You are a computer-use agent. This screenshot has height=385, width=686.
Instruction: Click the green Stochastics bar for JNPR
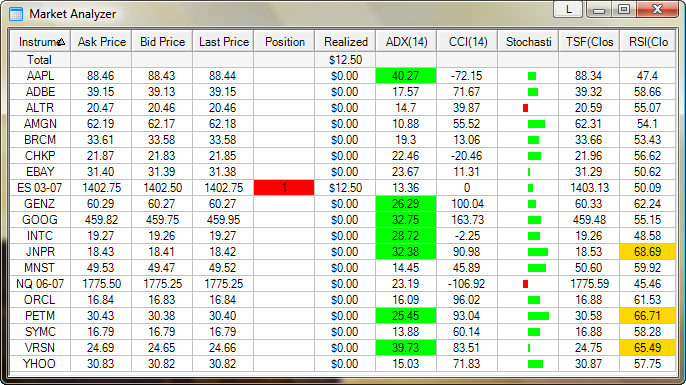[538, 252]
